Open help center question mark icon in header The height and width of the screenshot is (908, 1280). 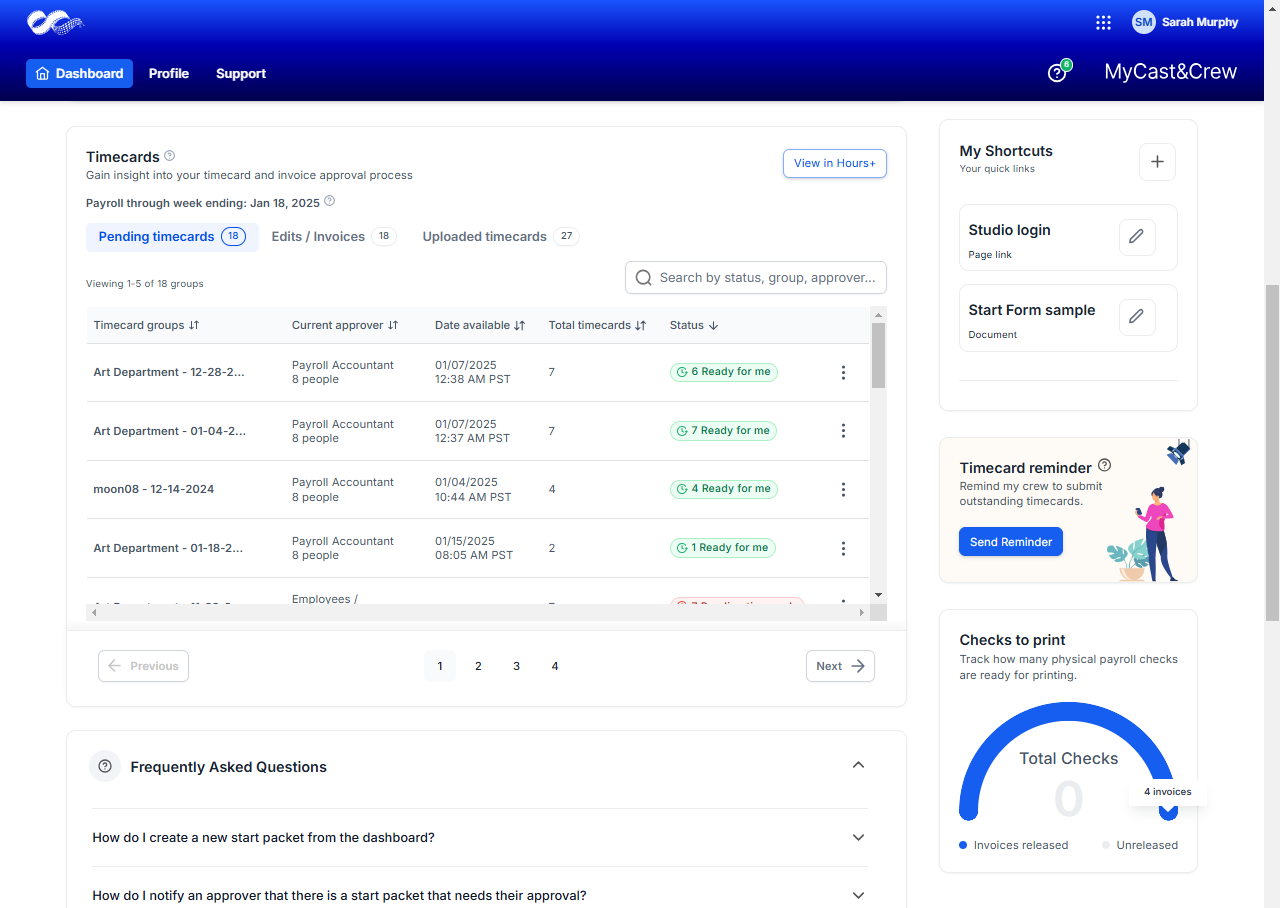point(1056,73)
